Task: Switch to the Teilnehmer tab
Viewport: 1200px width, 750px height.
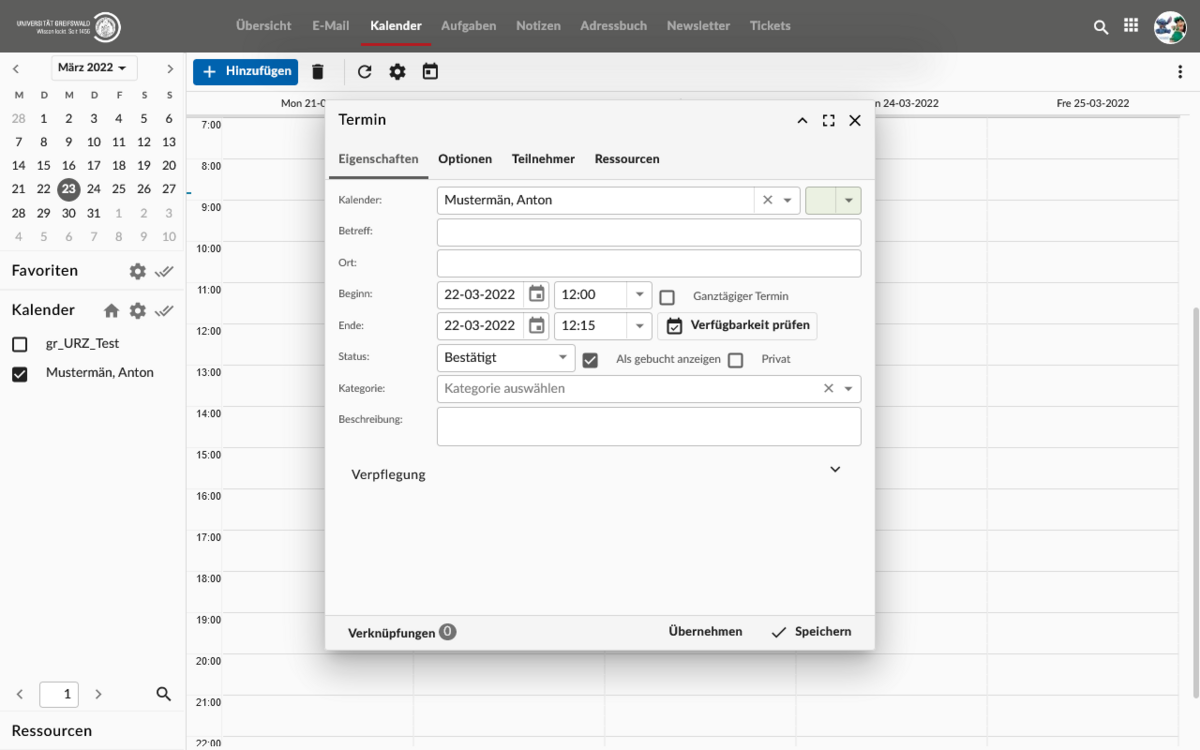Action: pos(543,159)
